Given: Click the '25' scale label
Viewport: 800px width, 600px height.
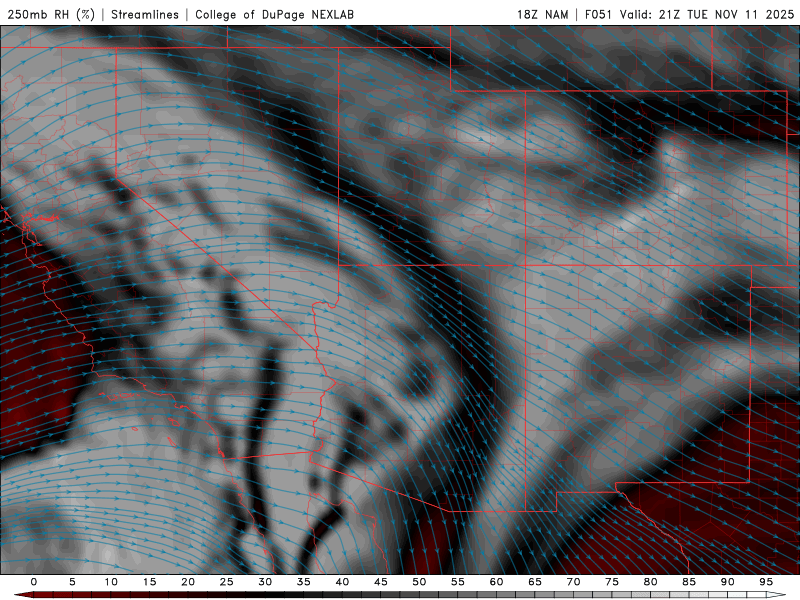Looking at the screenshot, I should [227, 582].
